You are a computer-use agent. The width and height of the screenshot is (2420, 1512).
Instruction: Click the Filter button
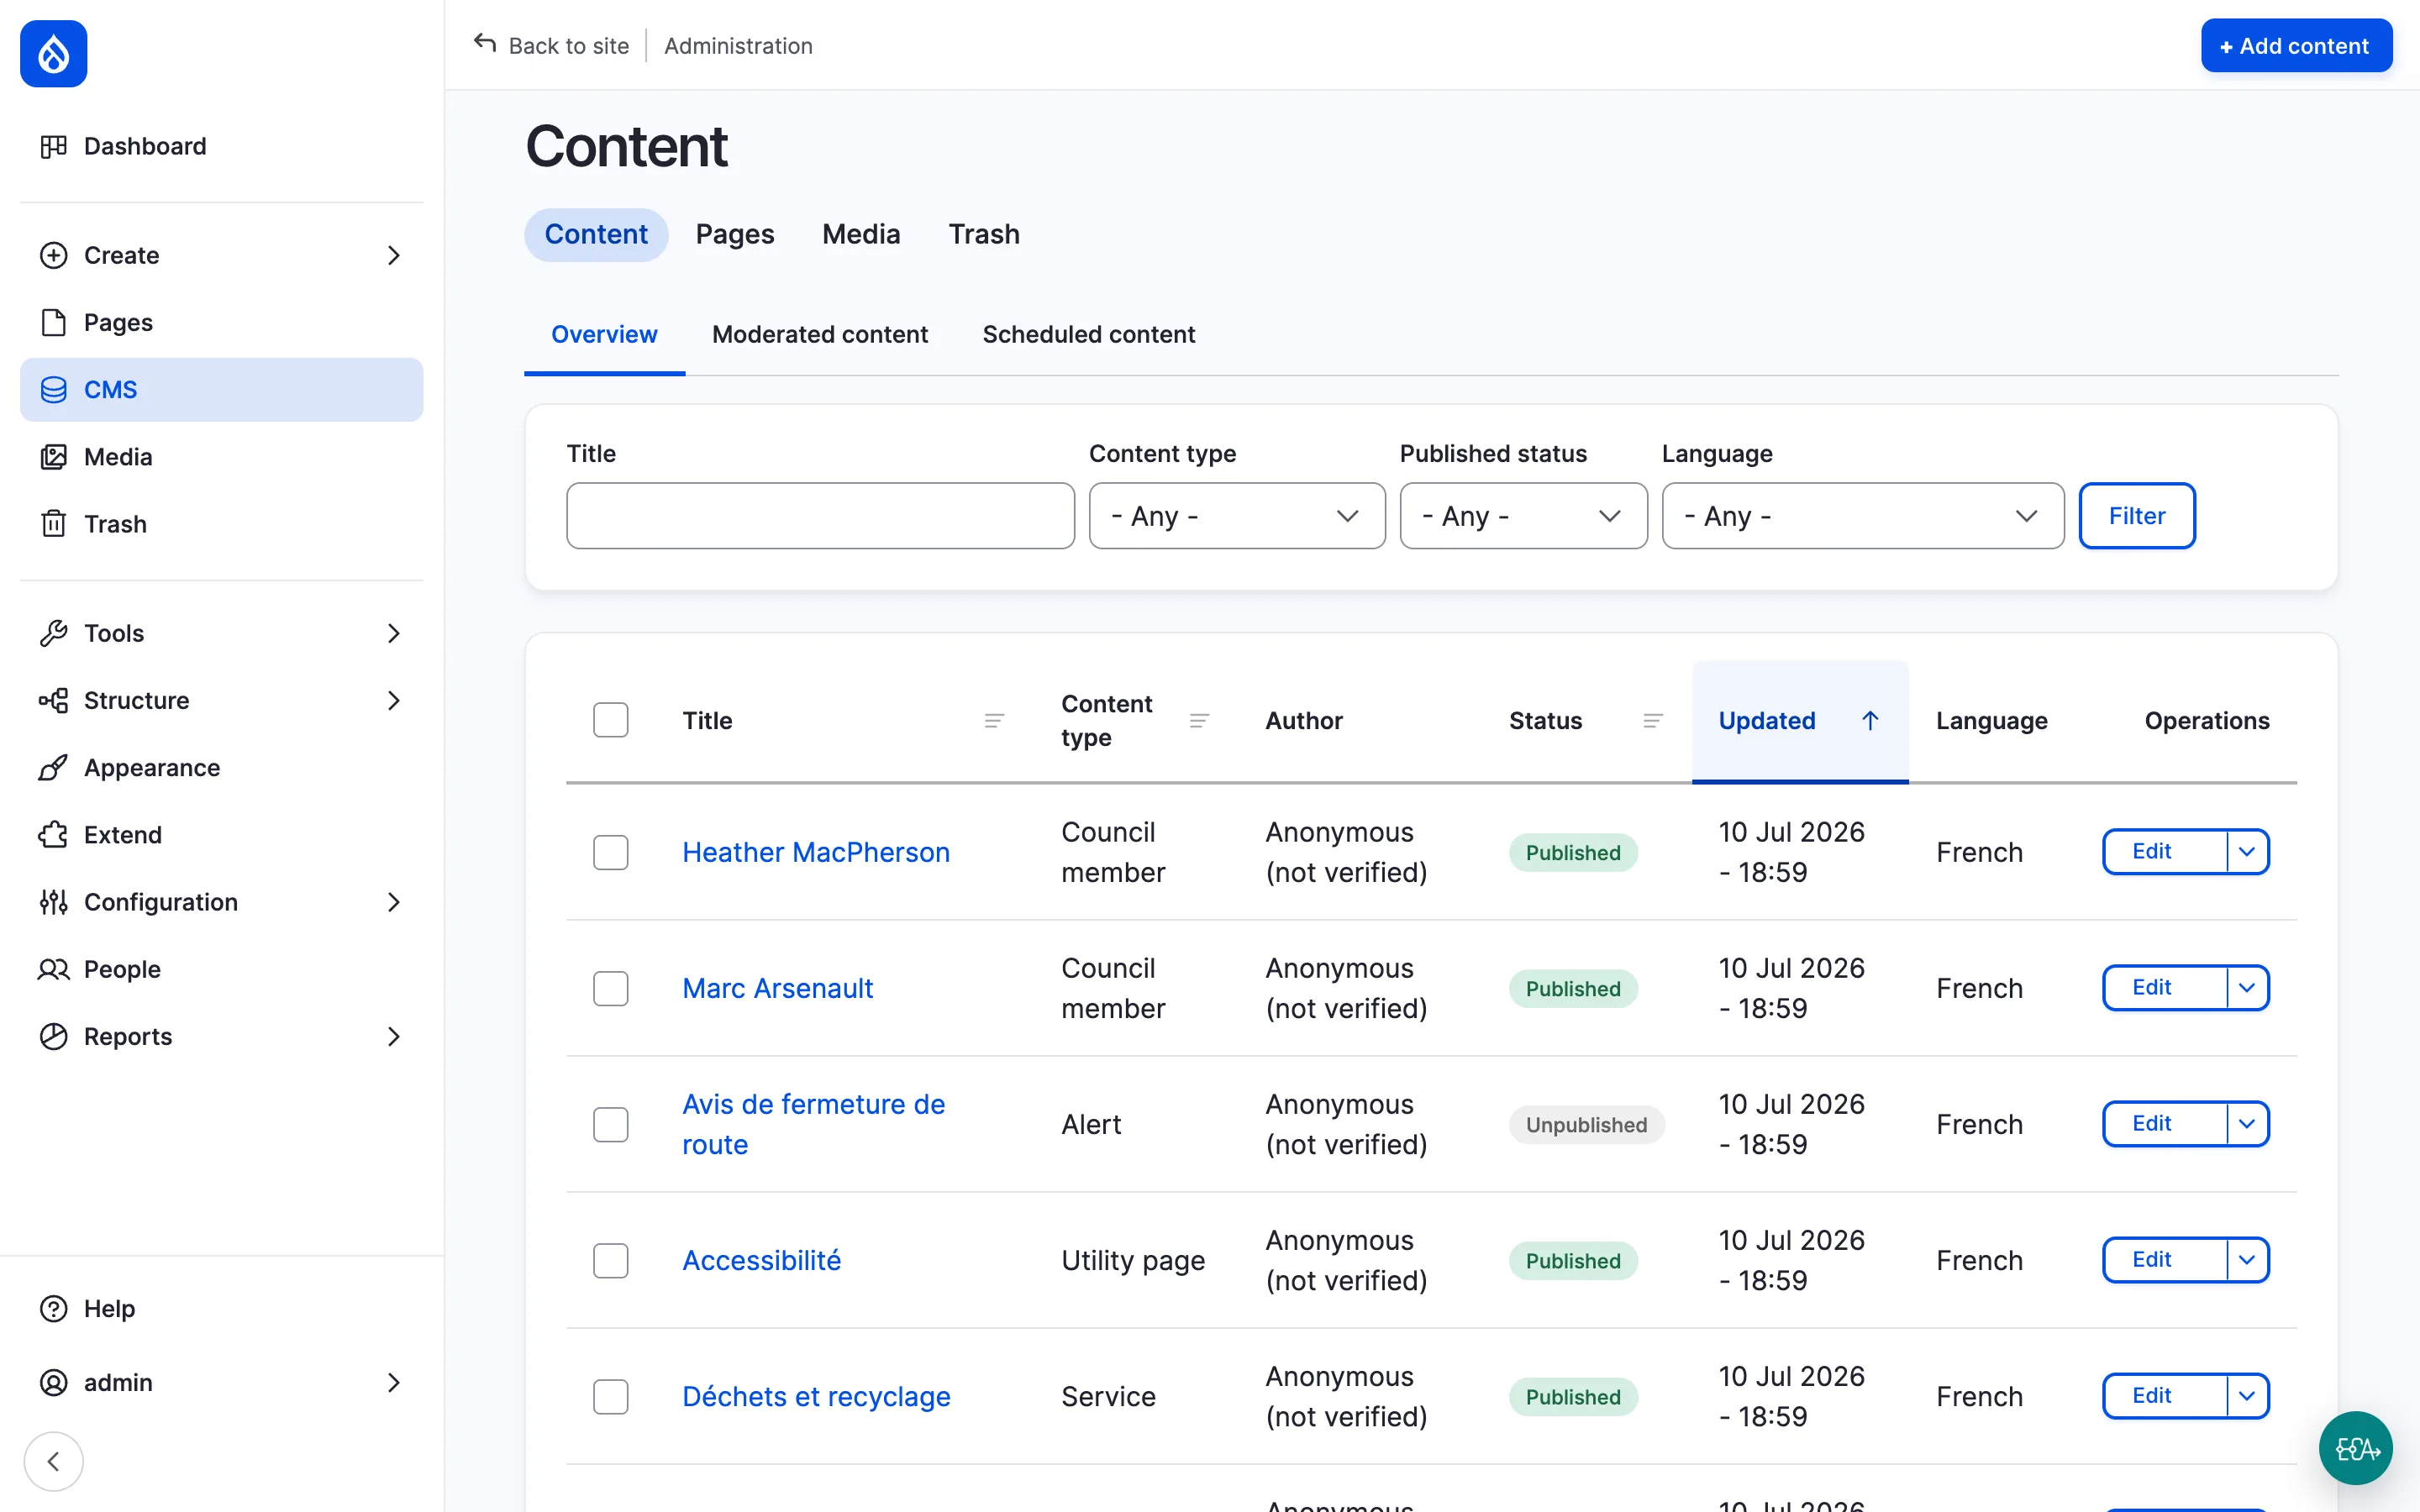tap(2137, 516)
